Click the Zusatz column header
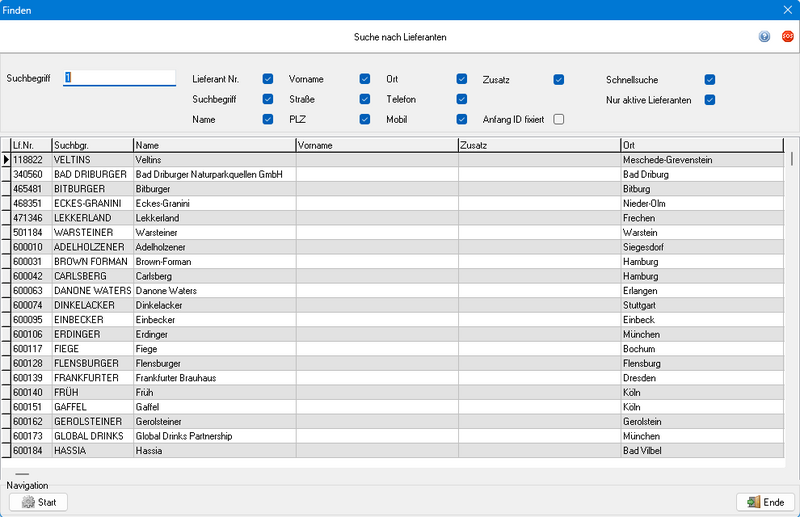The width and height of the screenshot is (800, 517). coord(539,145)
